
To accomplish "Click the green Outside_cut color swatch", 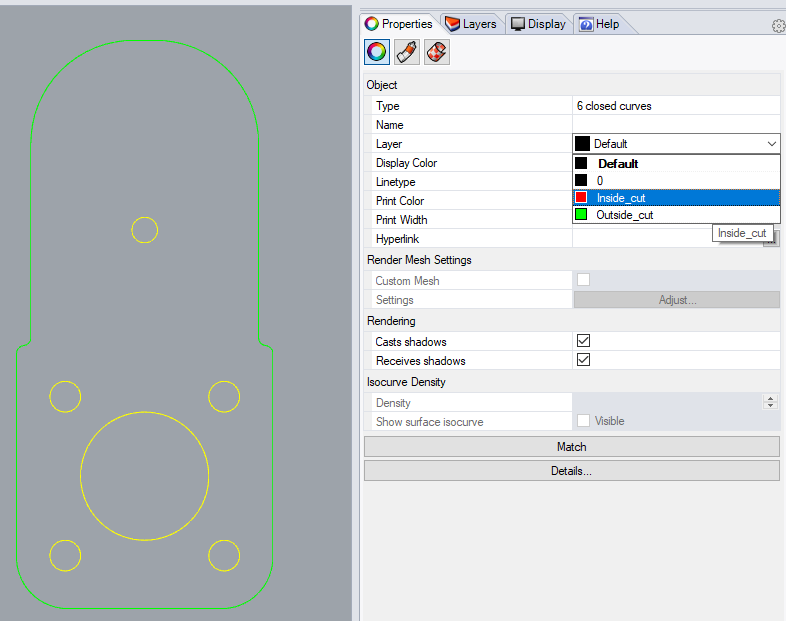I will tap(581, 215).
